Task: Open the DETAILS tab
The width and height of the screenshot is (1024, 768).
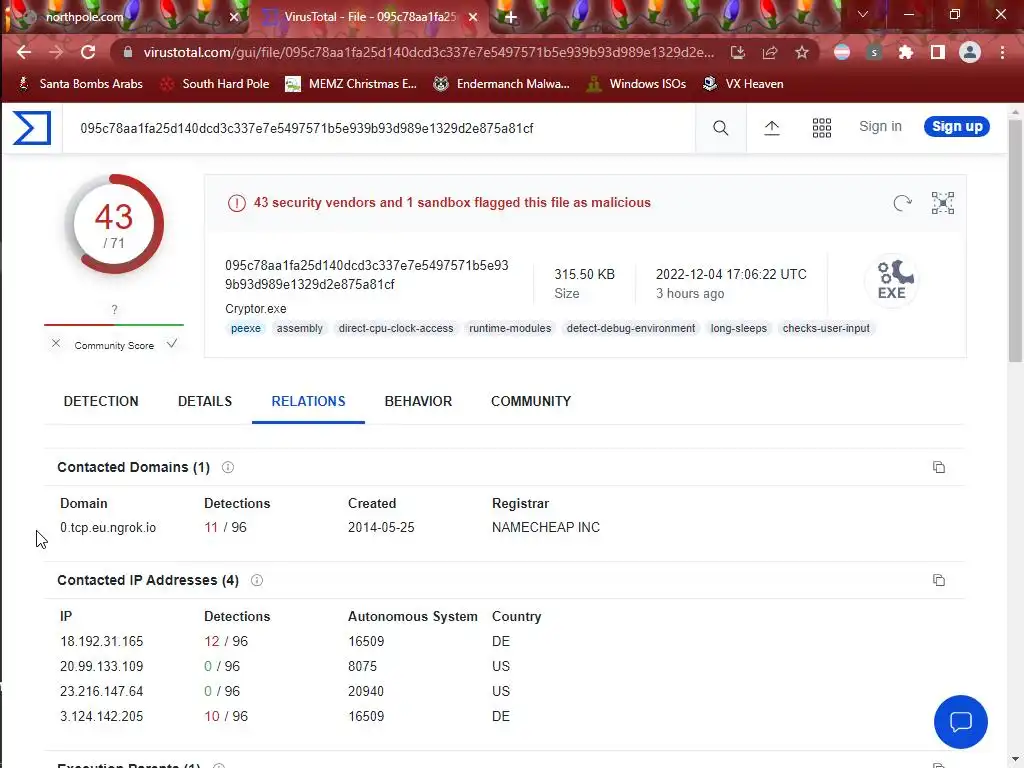Action: [205, 402]
